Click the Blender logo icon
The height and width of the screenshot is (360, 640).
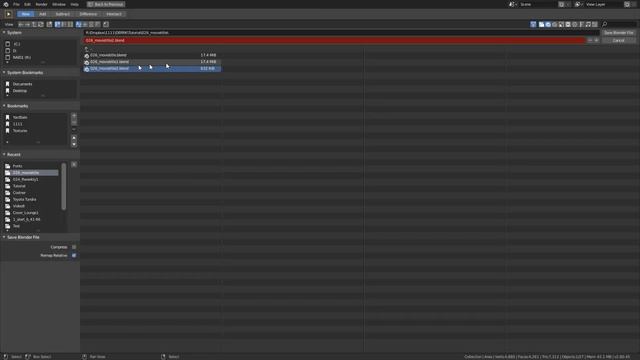pyautogui.click(x=6, y=4)
